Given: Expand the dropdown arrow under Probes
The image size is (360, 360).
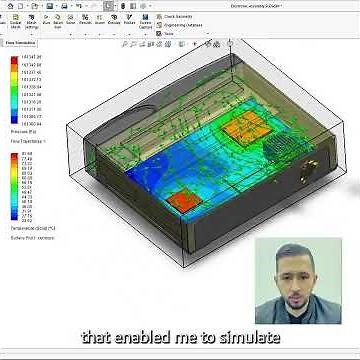Looking at the screenshot, I should 129,34.
